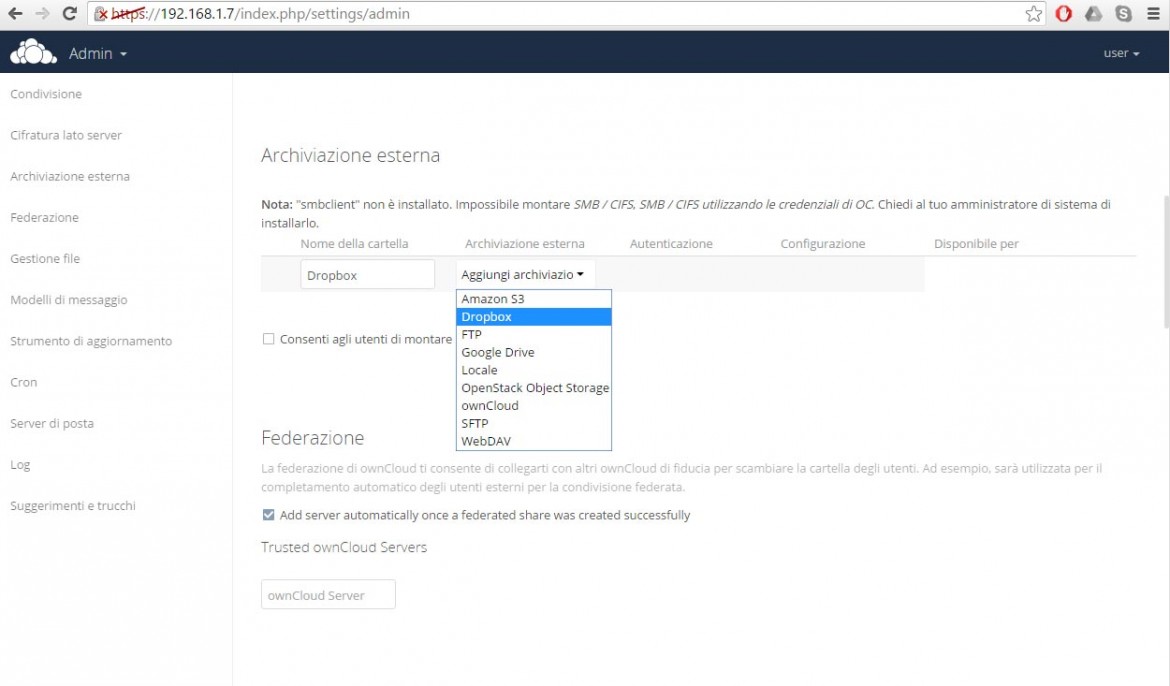The image size is (1170, 686).
Task: Open Suggerimenti e trucchi section
Action: point(73,505)
